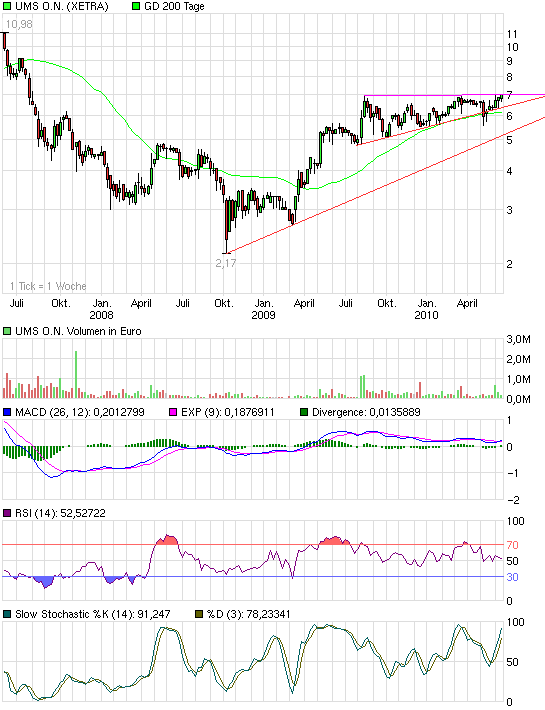Screen dimensions: 545x710
Task: Click the 10,98 high price label
Action: tap(19, 24)
